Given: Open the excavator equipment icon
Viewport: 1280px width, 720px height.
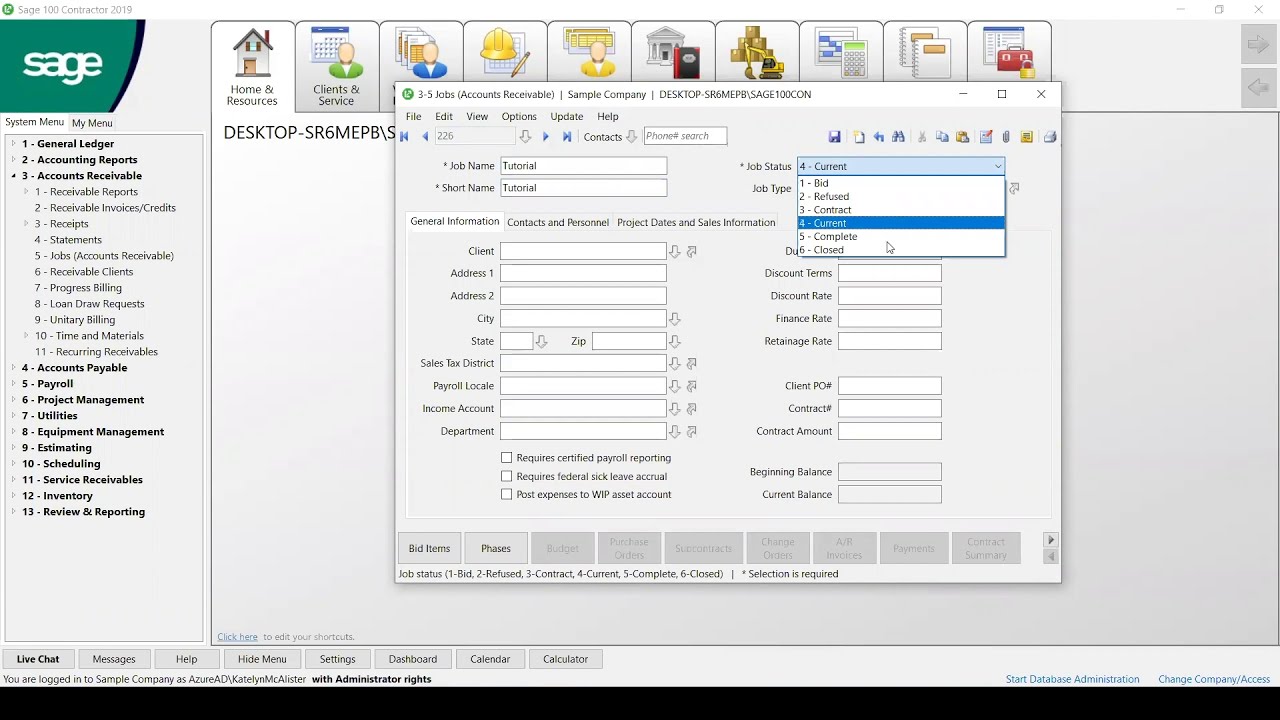Looking at the screenshot, I should 757,52.
